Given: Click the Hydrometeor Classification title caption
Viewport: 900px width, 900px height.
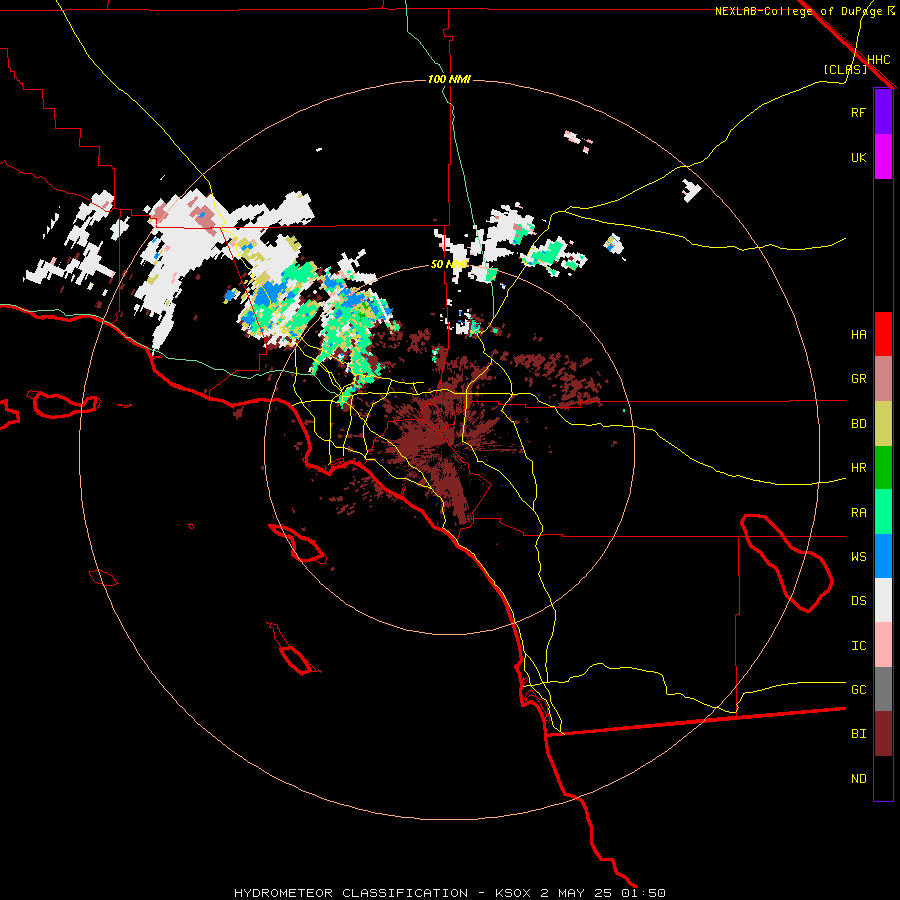Looking at the screenshot, I should coord(450,893).
